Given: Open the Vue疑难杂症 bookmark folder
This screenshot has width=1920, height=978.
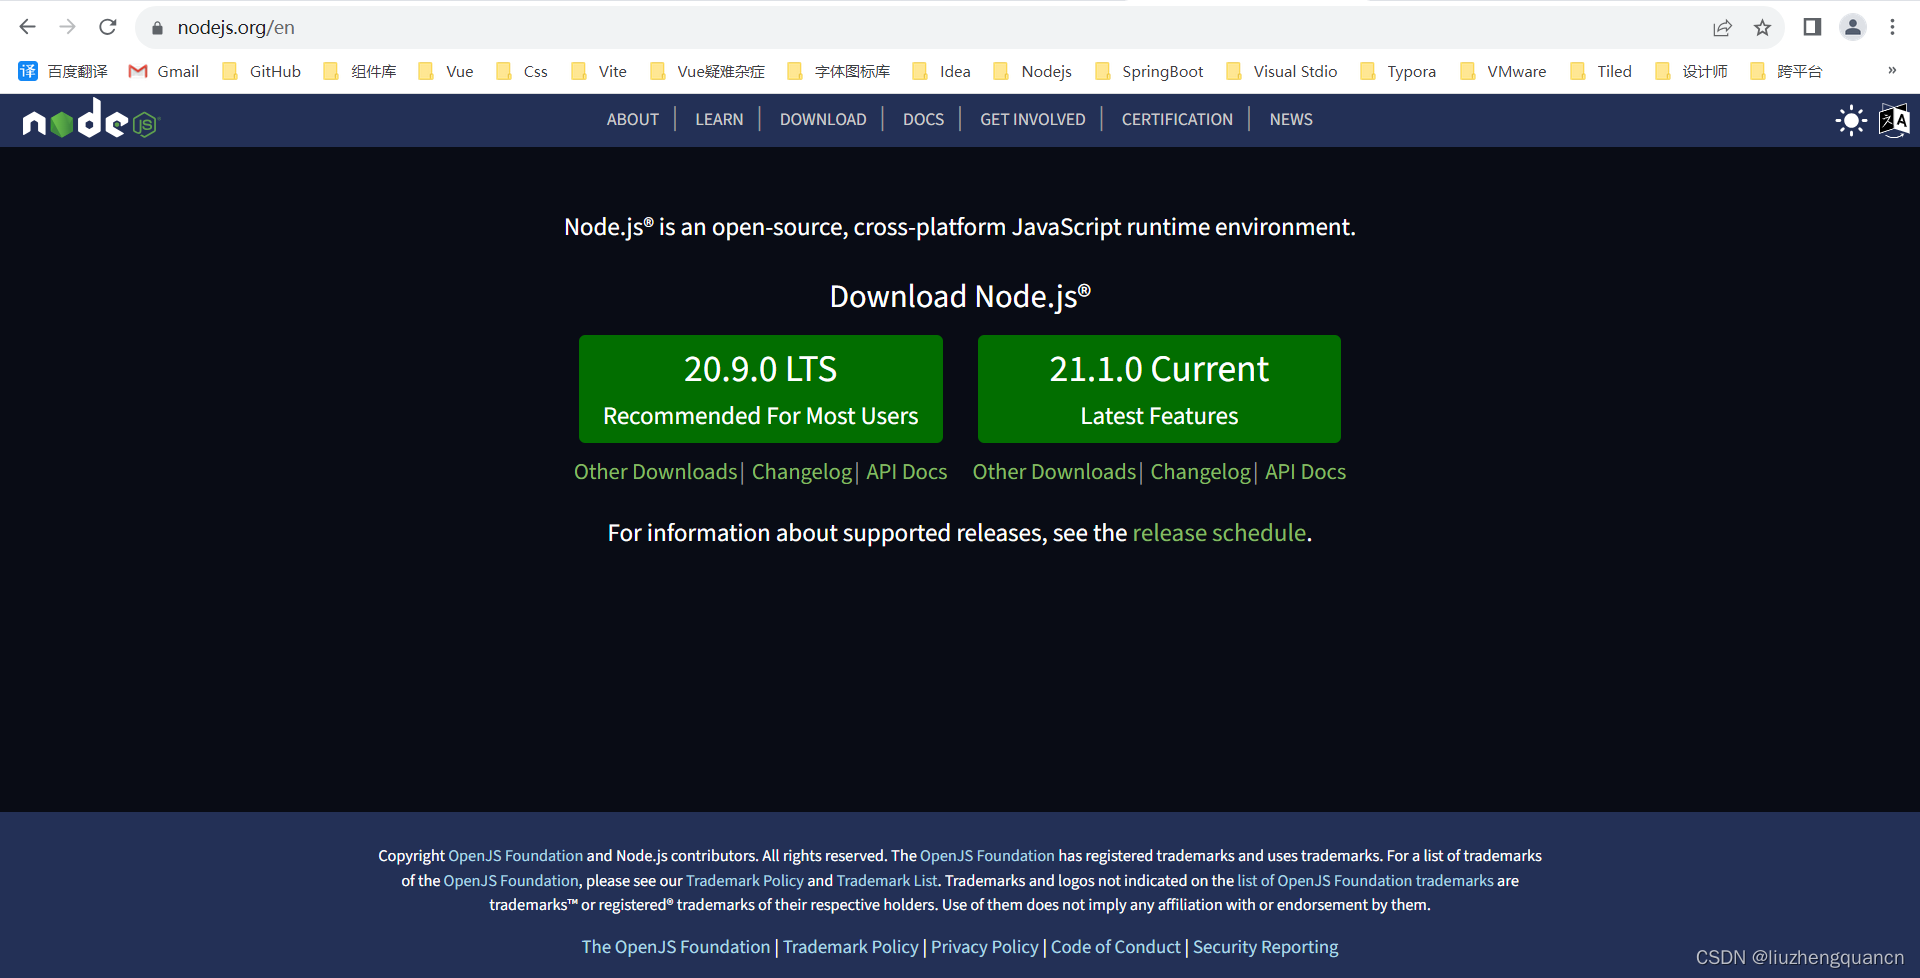Looking at the screenshot, I should coord(707,71).
